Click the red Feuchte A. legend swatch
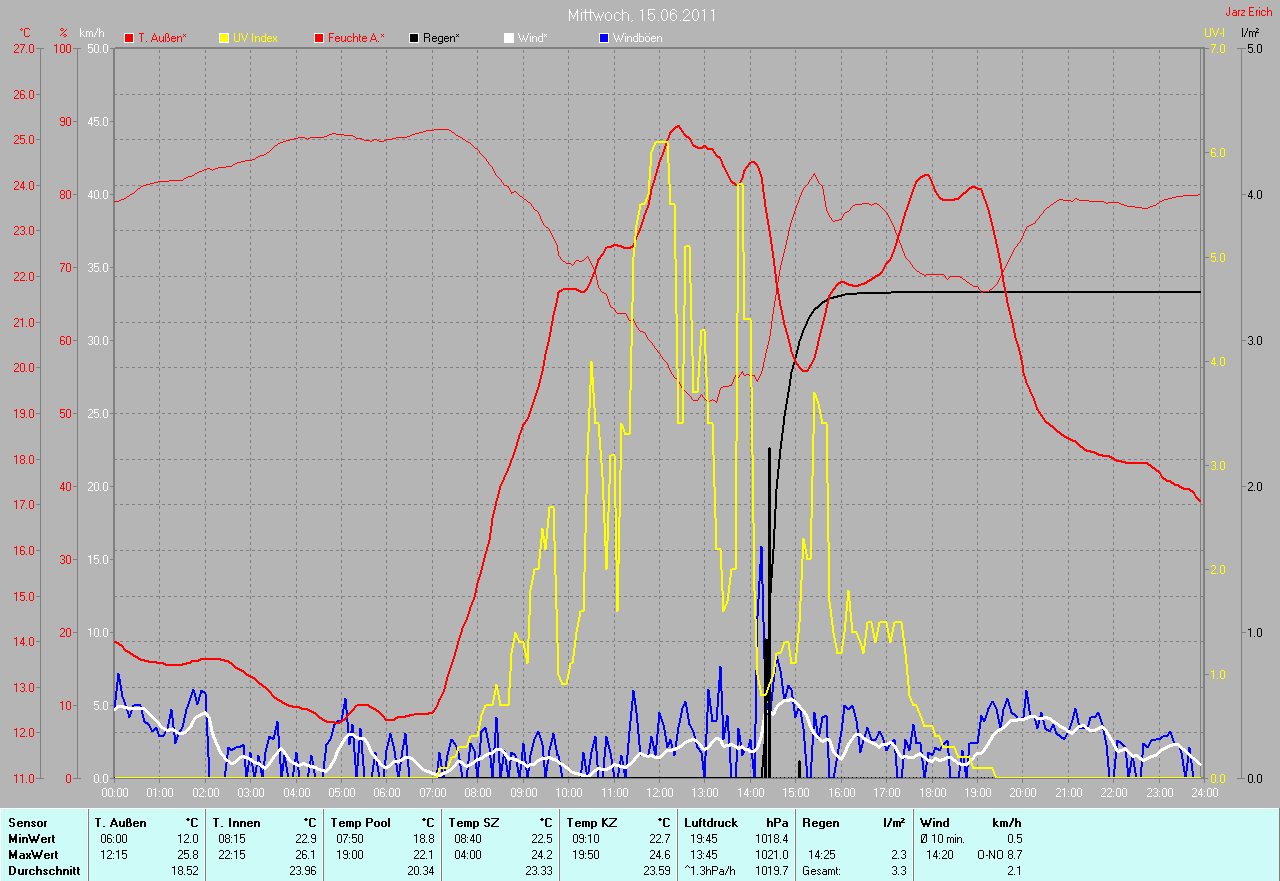Screen dimensions: 1280x881 click(x=319, y=38)
